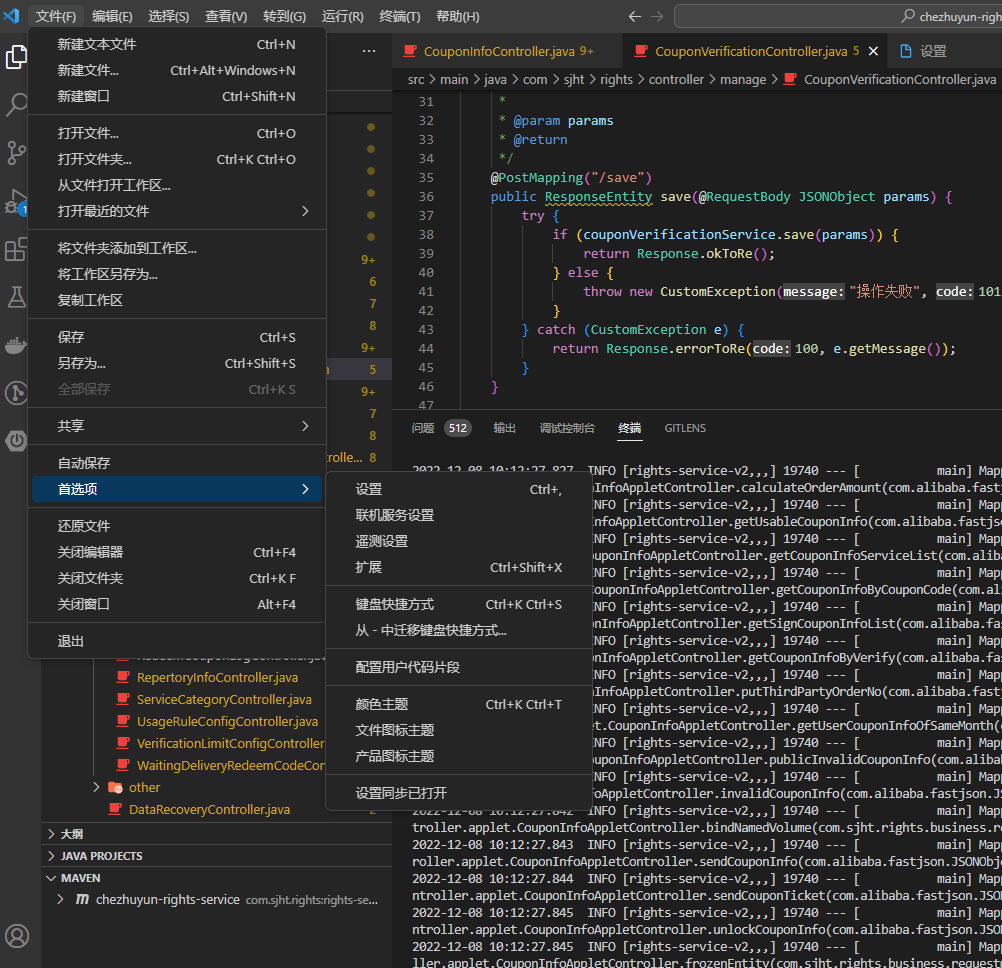Switch to the 输出 panel tab

click(x=504, y=428)
